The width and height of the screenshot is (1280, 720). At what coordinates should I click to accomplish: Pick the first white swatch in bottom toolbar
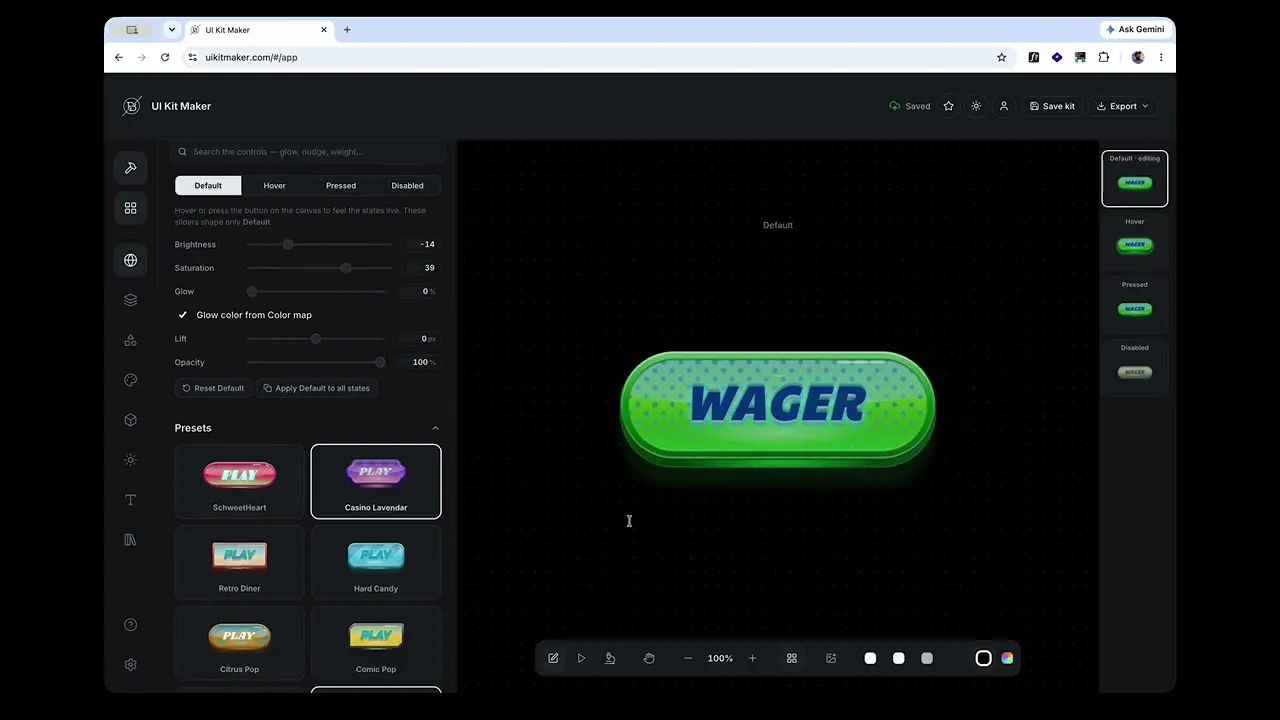870,658
